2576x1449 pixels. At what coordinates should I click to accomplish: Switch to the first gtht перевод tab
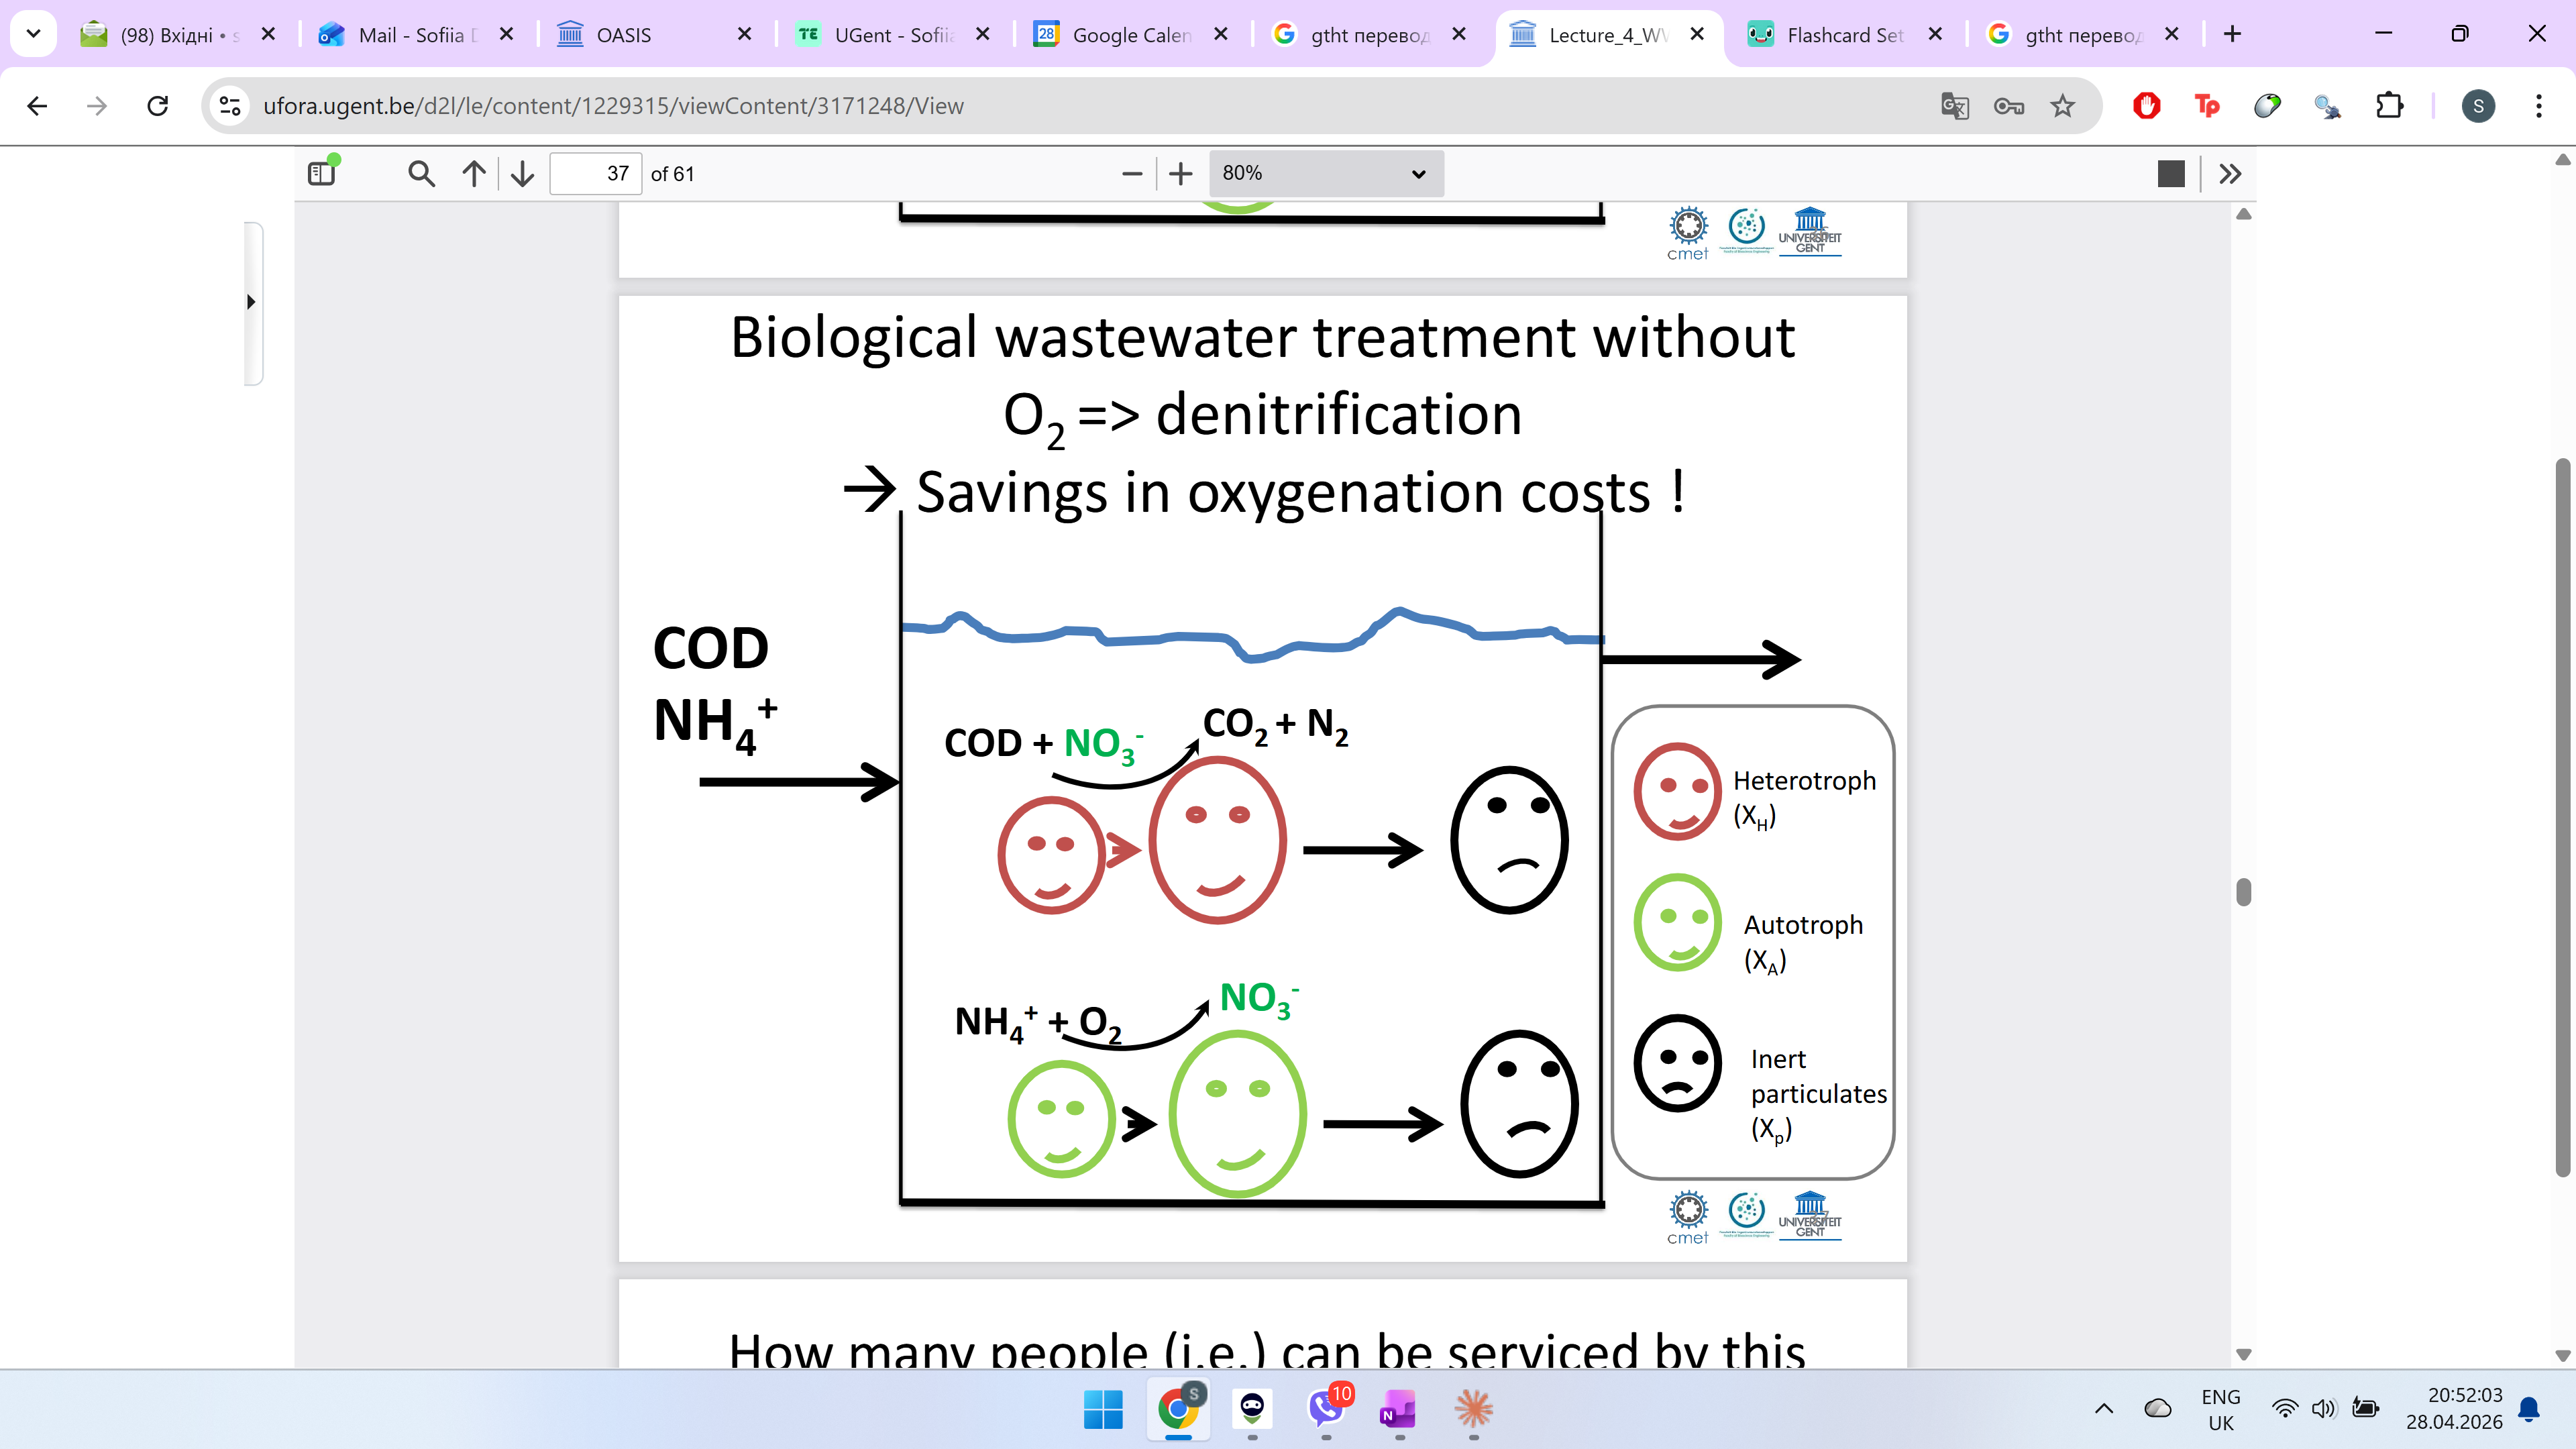click(1367, 35)
